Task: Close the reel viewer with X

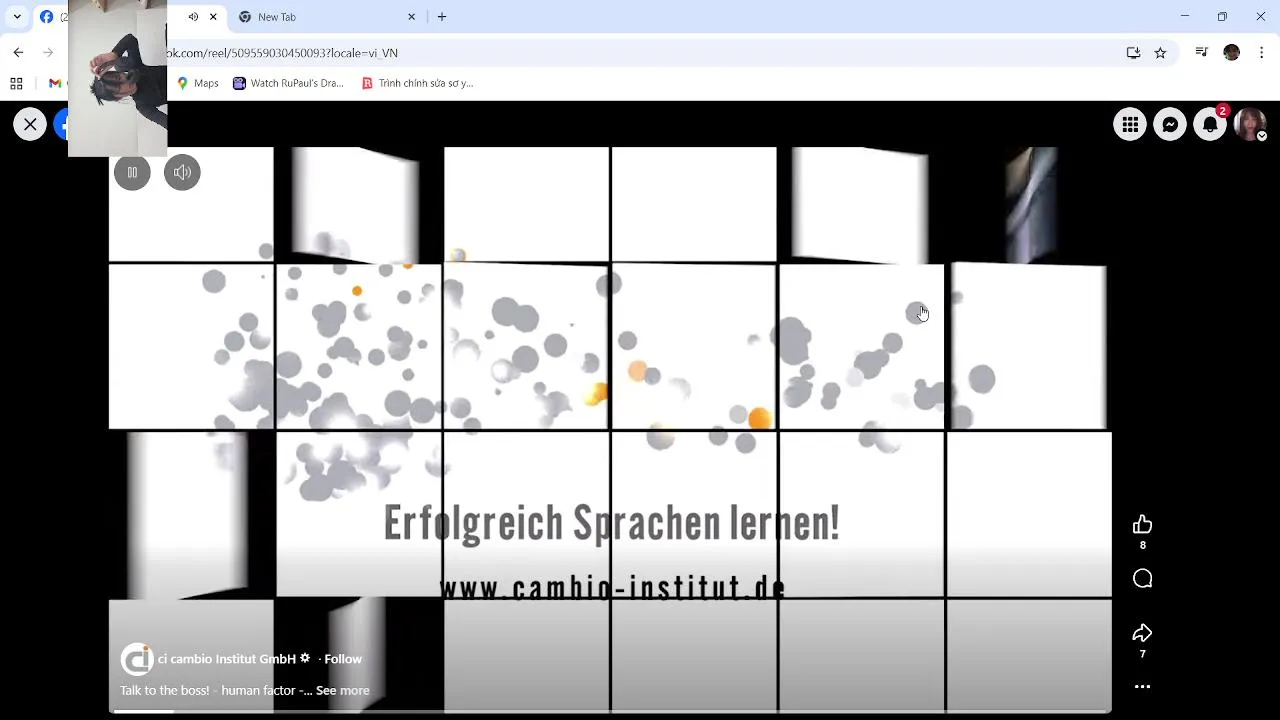Action: (30, 124)
